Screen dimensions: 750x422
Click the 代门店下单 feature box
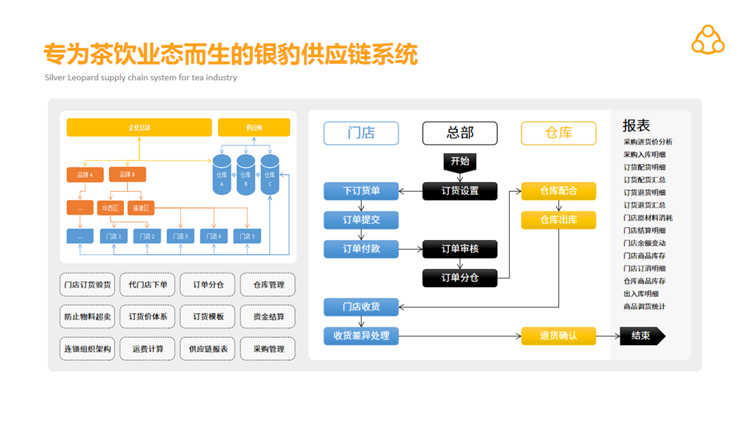tap(148, 285)
